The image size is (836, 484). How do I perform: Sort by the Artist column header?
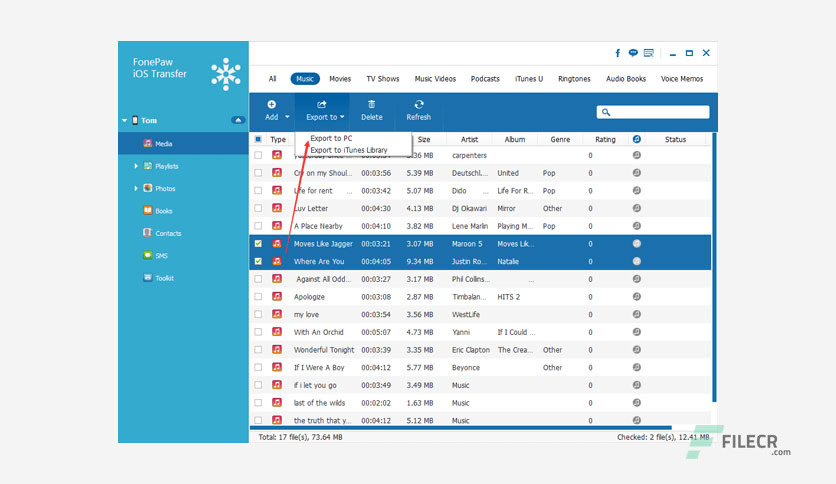(x=469, y=139)
